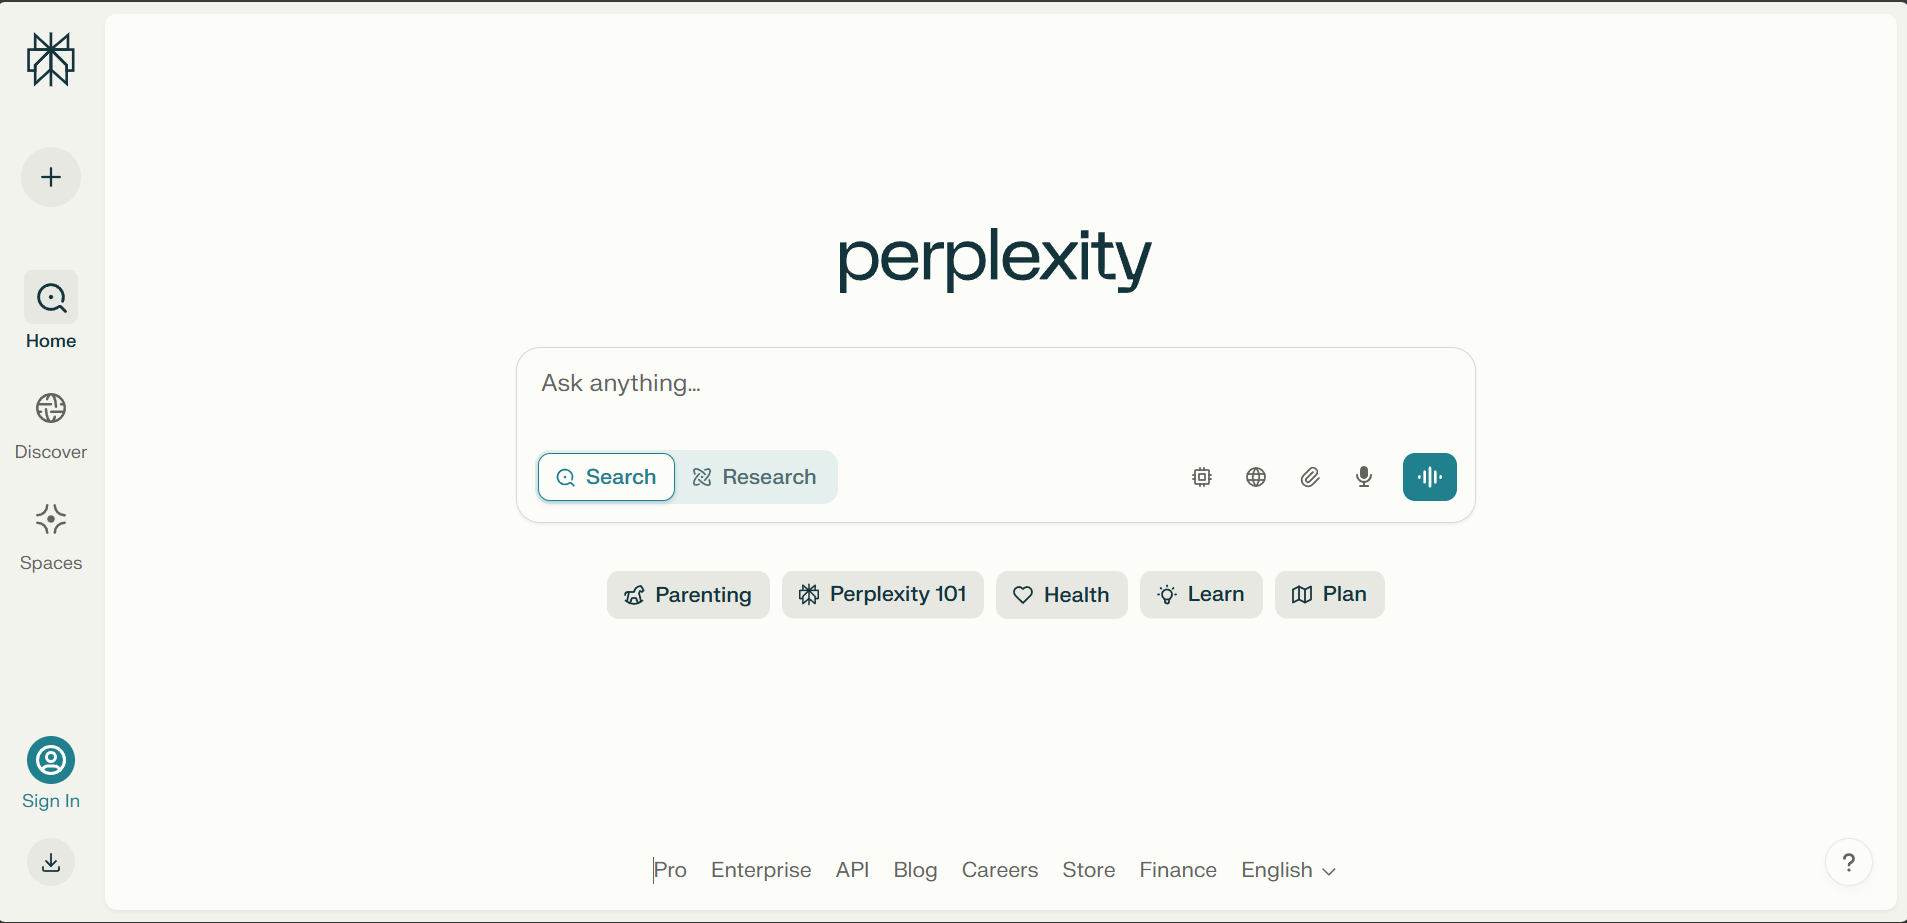Expand the English language dropdown

(x=1288, y=870)
